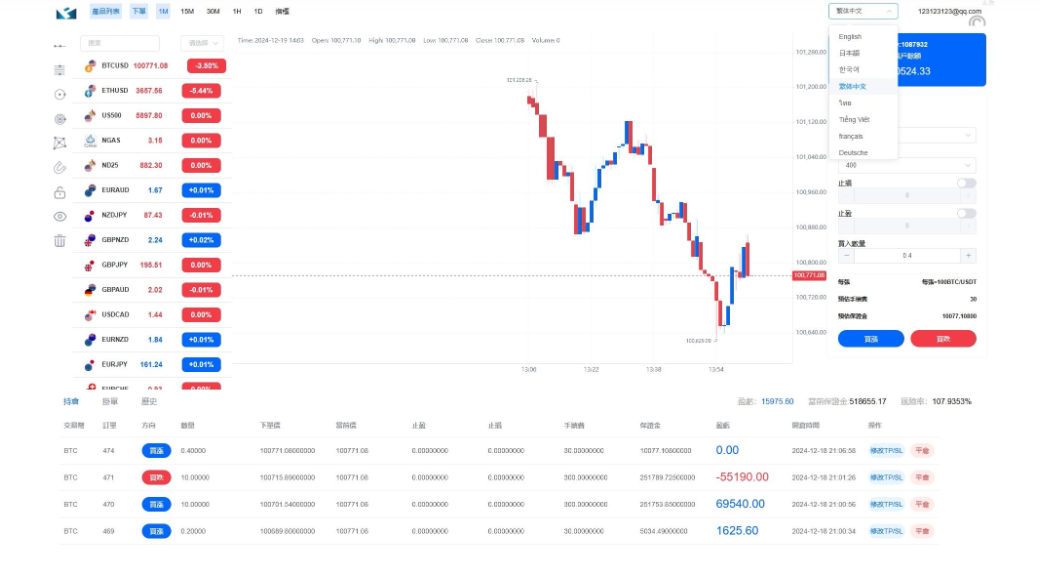This screenshot has width=1040, height=574.
Task: Click the plus stepper for buy quantity
Action: point(967,255)
